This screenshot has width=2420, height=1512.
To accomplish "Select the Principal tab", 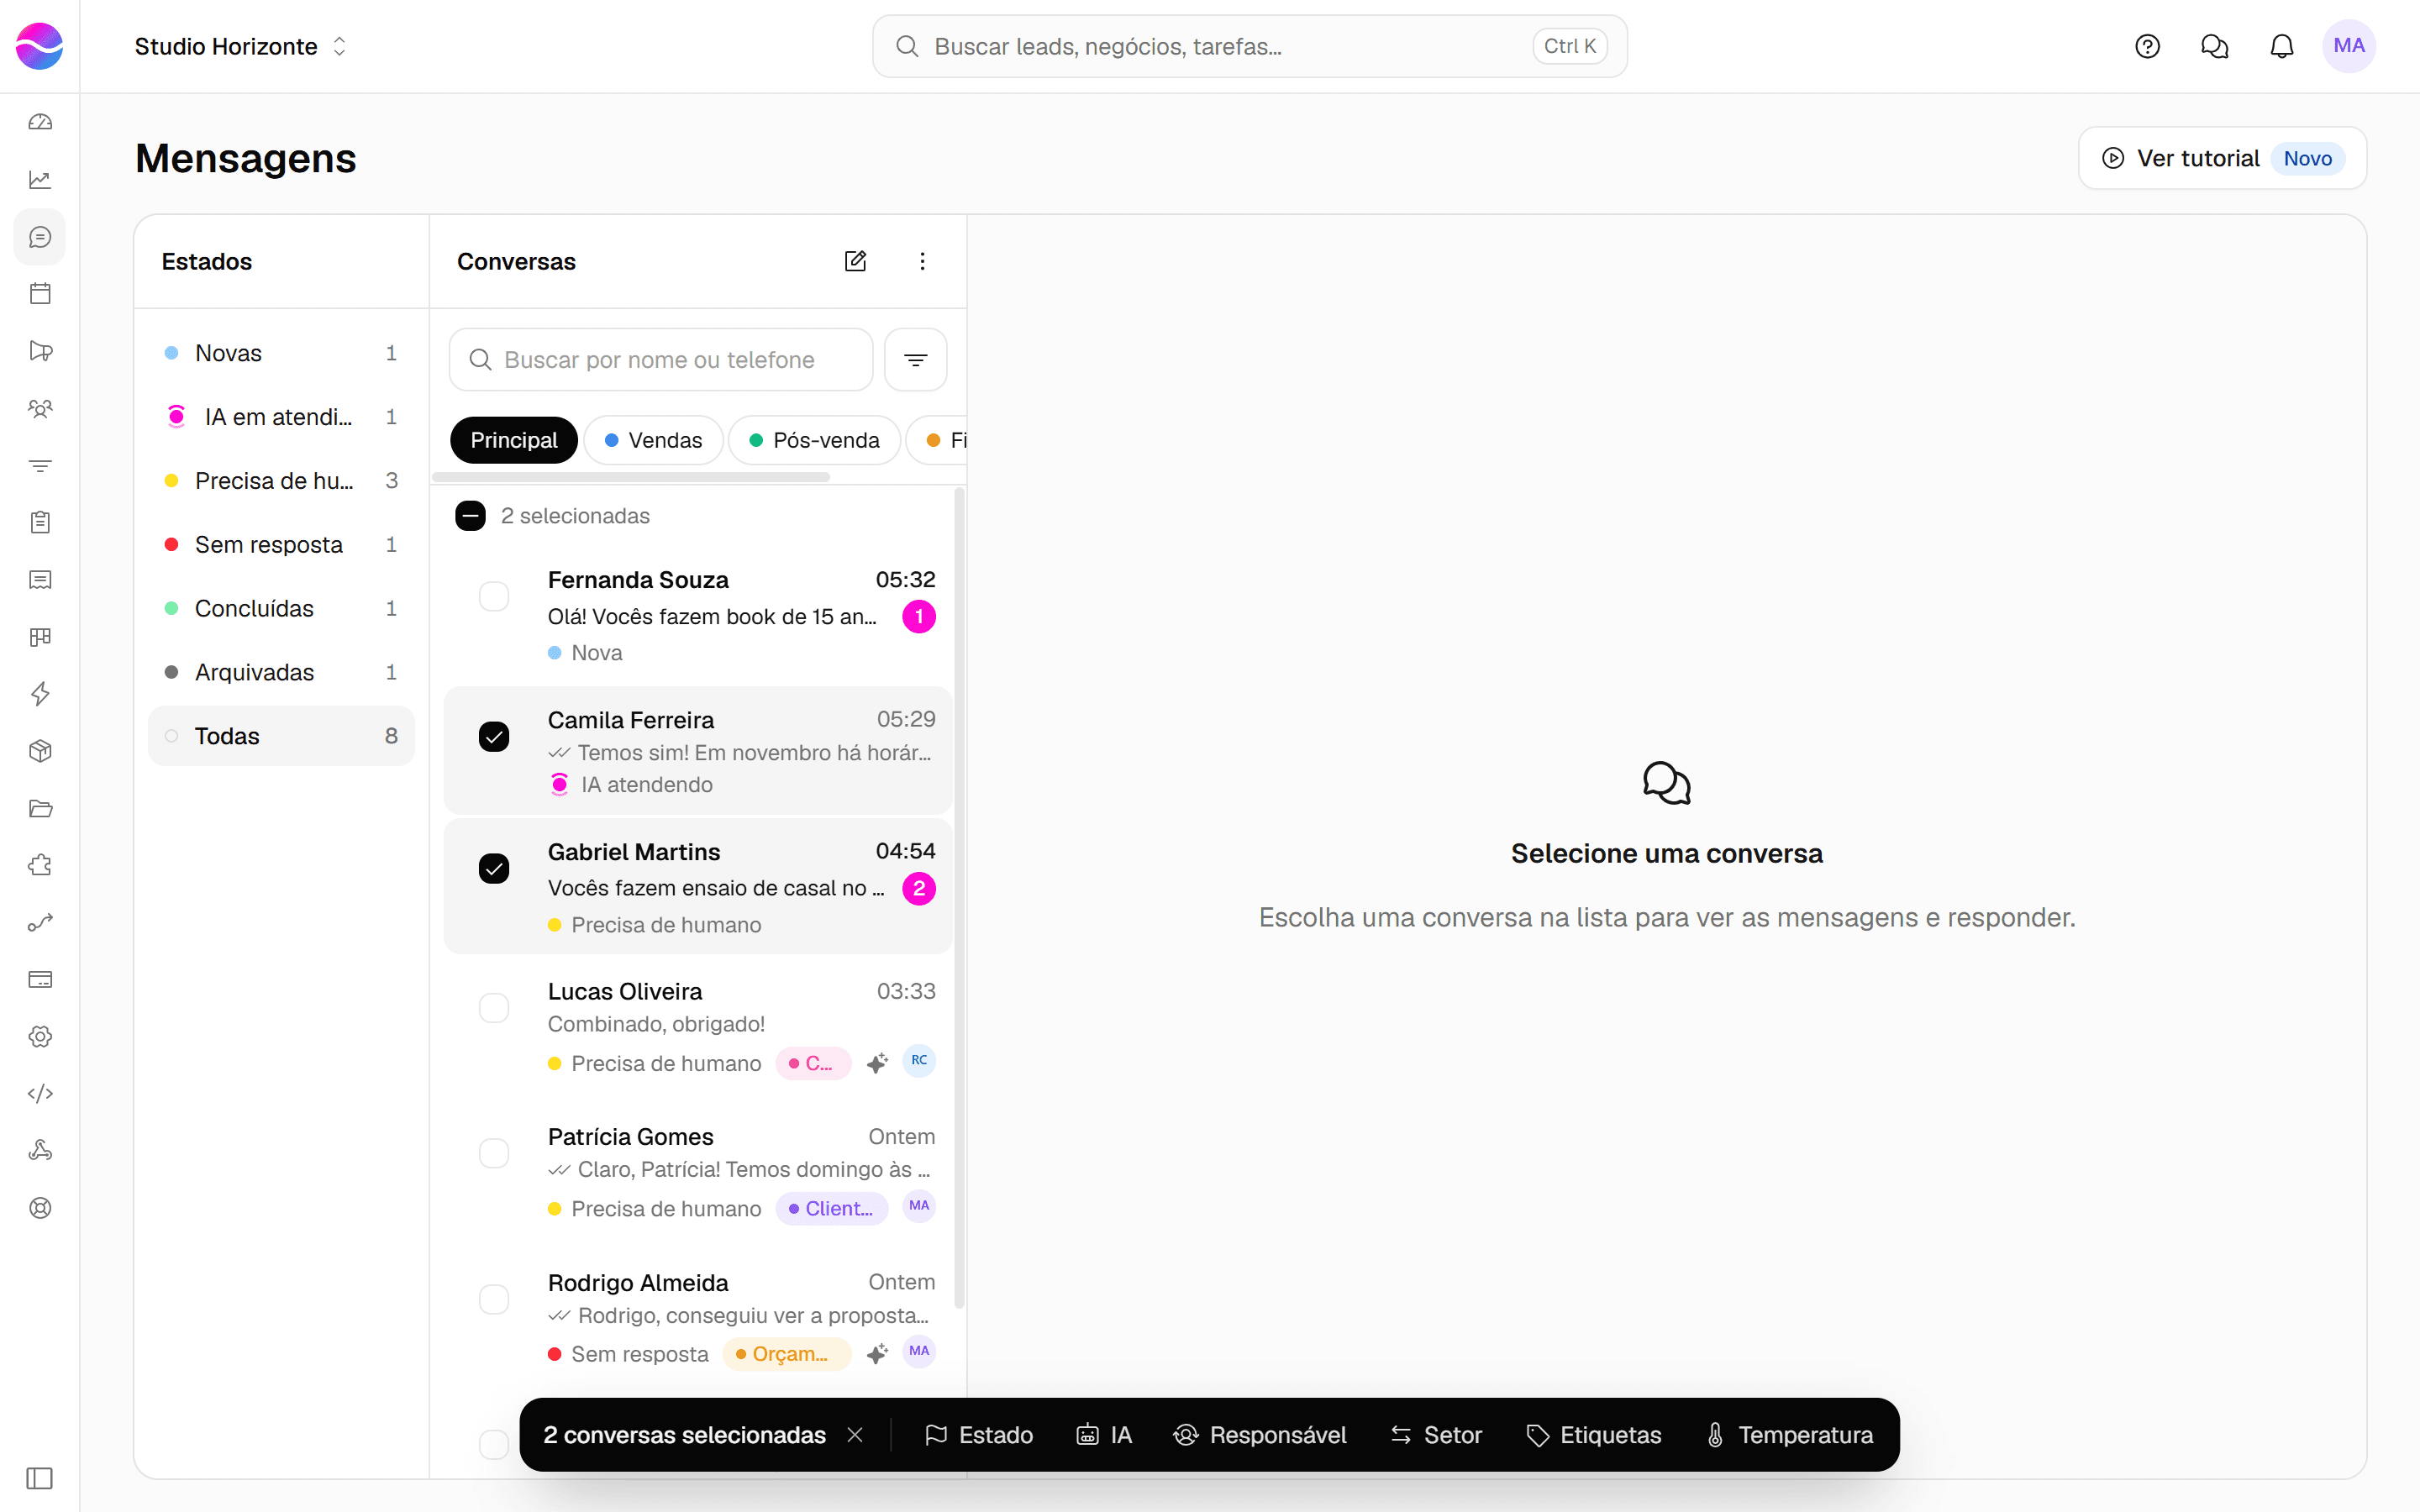I will pos(514,440).
